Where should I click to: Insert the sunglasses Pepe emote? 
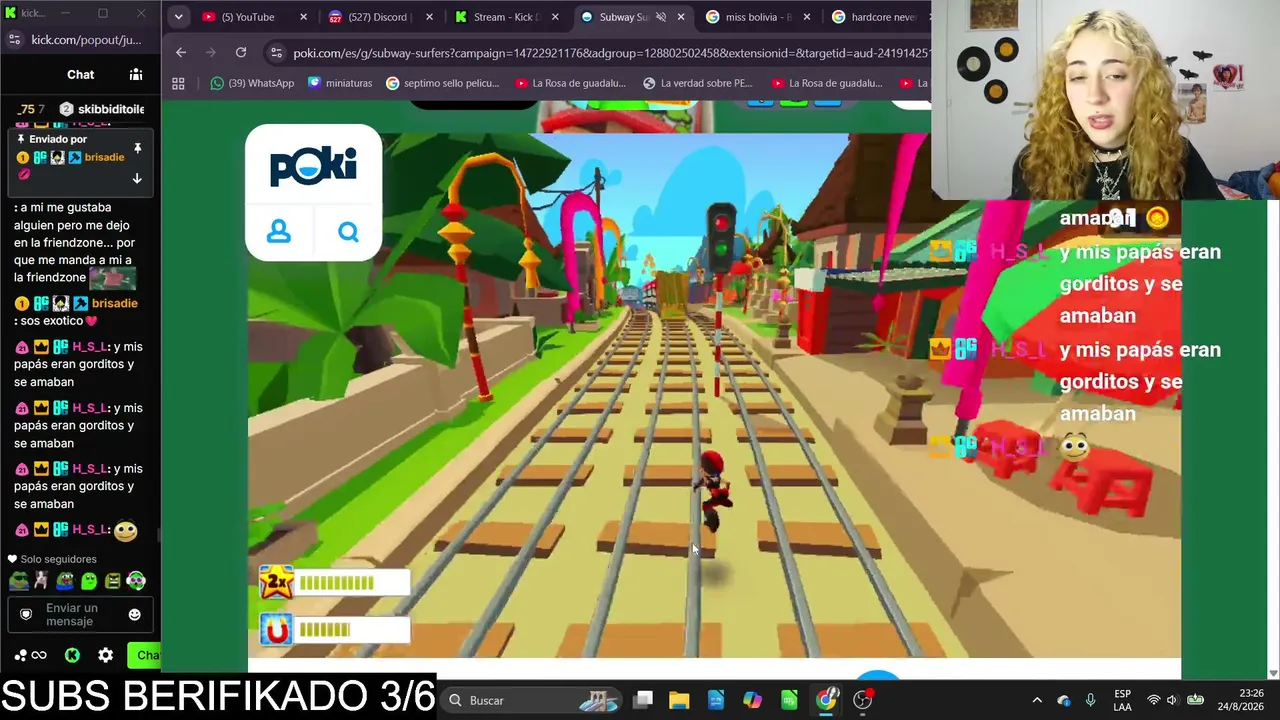18,580
